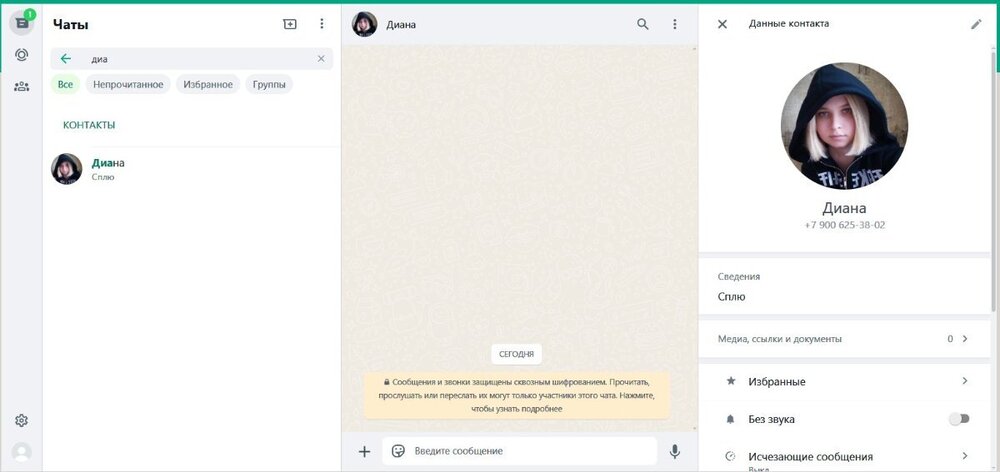Record a voice message with microphone
The image size is (1000, 472).
click(675, 451)
